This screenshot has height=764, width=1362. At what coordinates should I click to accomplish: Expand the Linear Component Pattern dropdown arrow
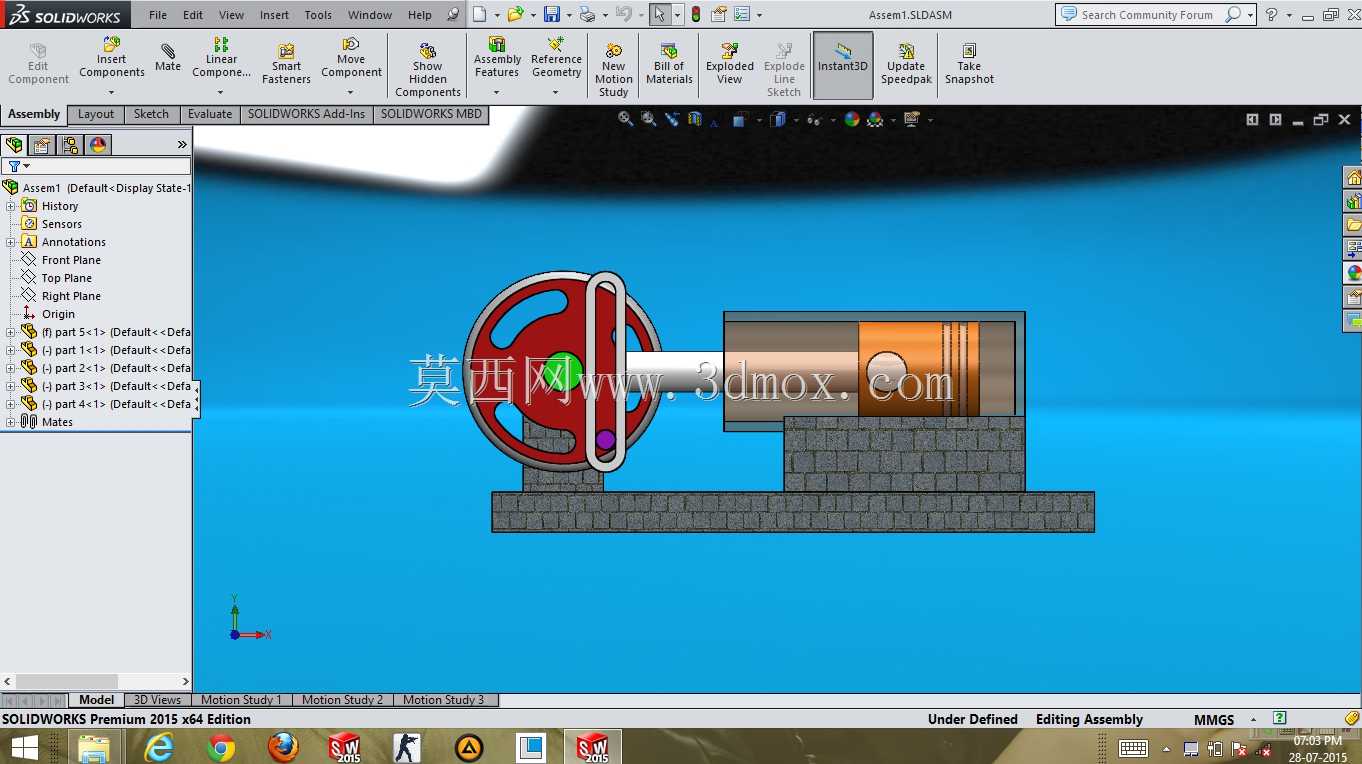point(221,92)
